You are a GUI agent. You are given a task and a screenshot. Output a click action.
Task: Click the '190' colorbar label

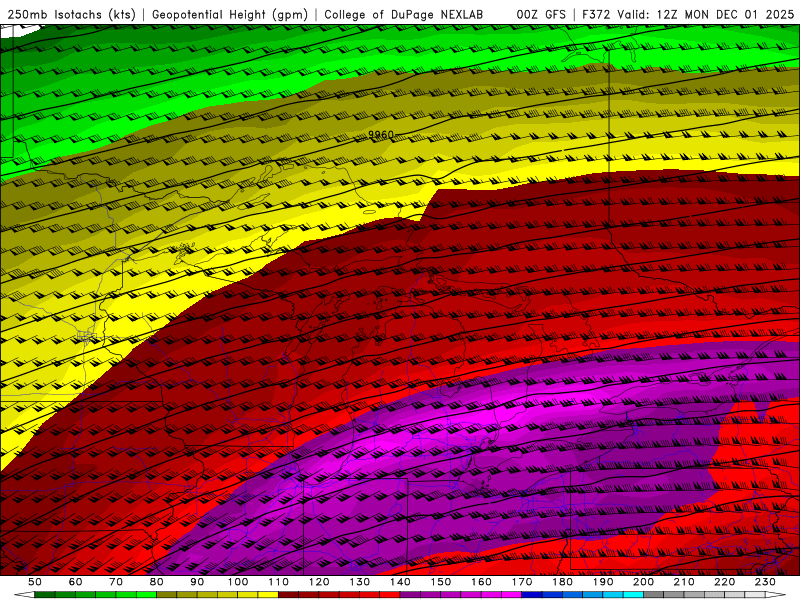pyautogui.click(x=603, y=582)
